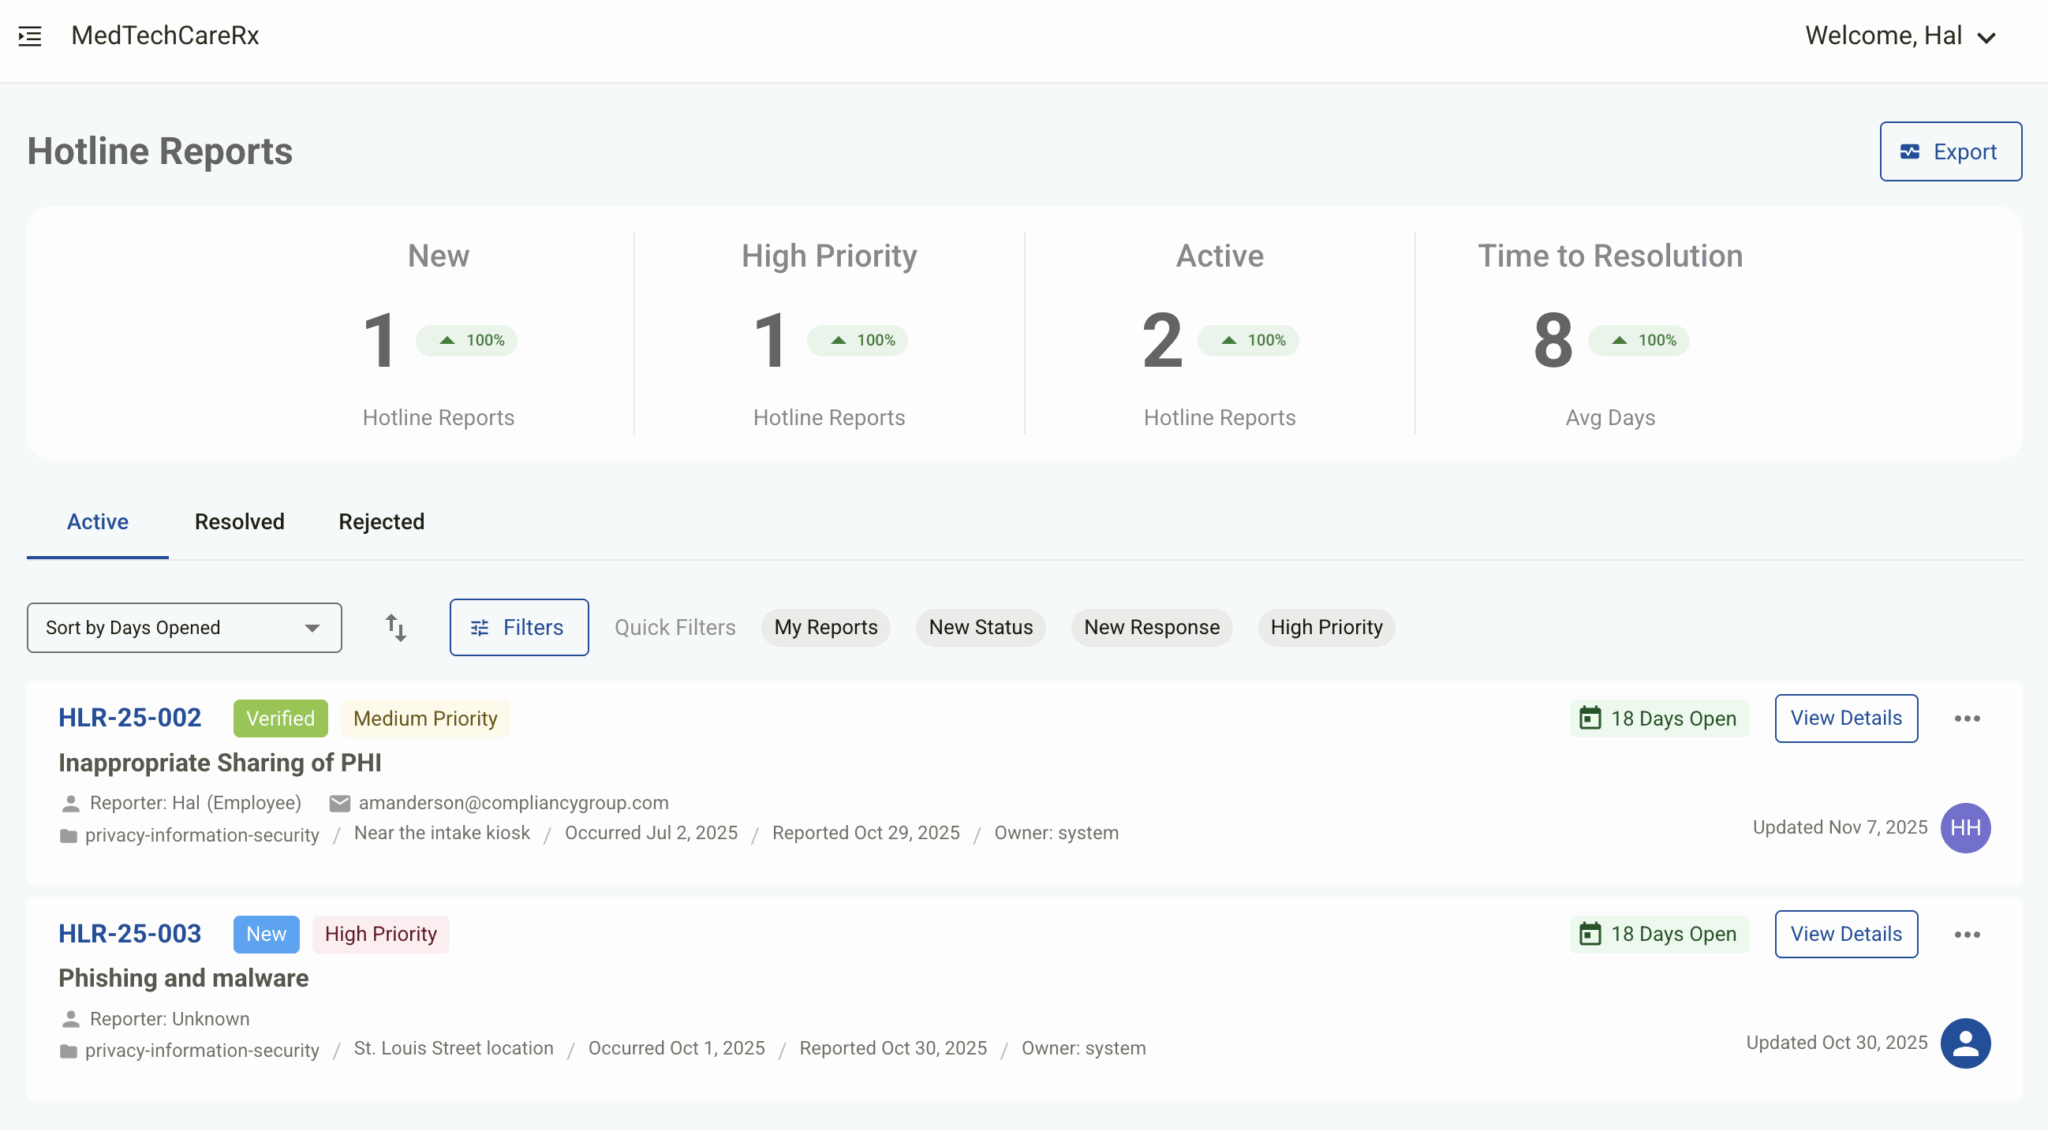The height and width of the screenshot is (1131, 2048).
Task: Open report HLR-25-003
Action: (x=130, y=933)
